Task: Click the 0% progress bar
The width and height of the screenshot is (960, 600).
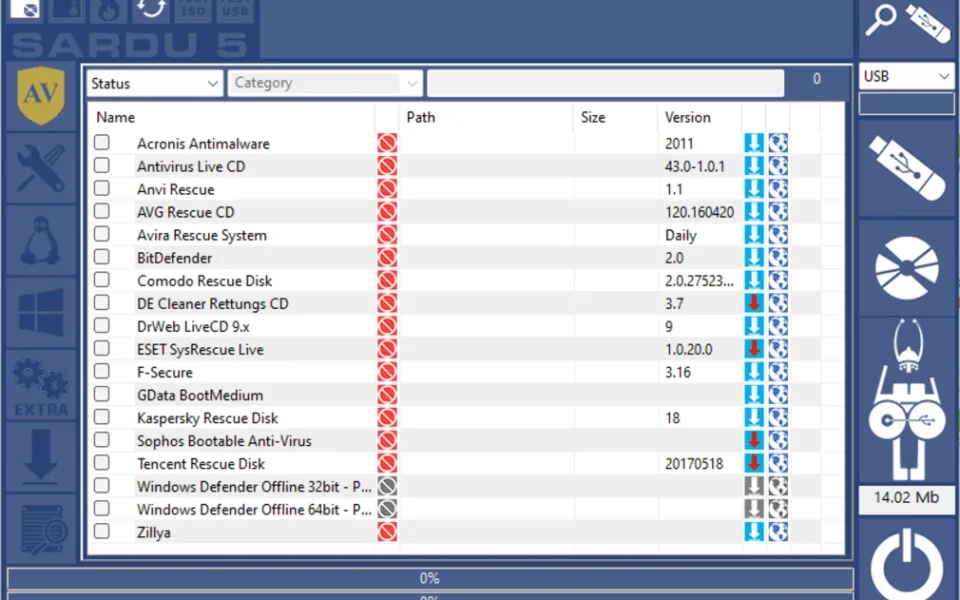Action: 430,578
